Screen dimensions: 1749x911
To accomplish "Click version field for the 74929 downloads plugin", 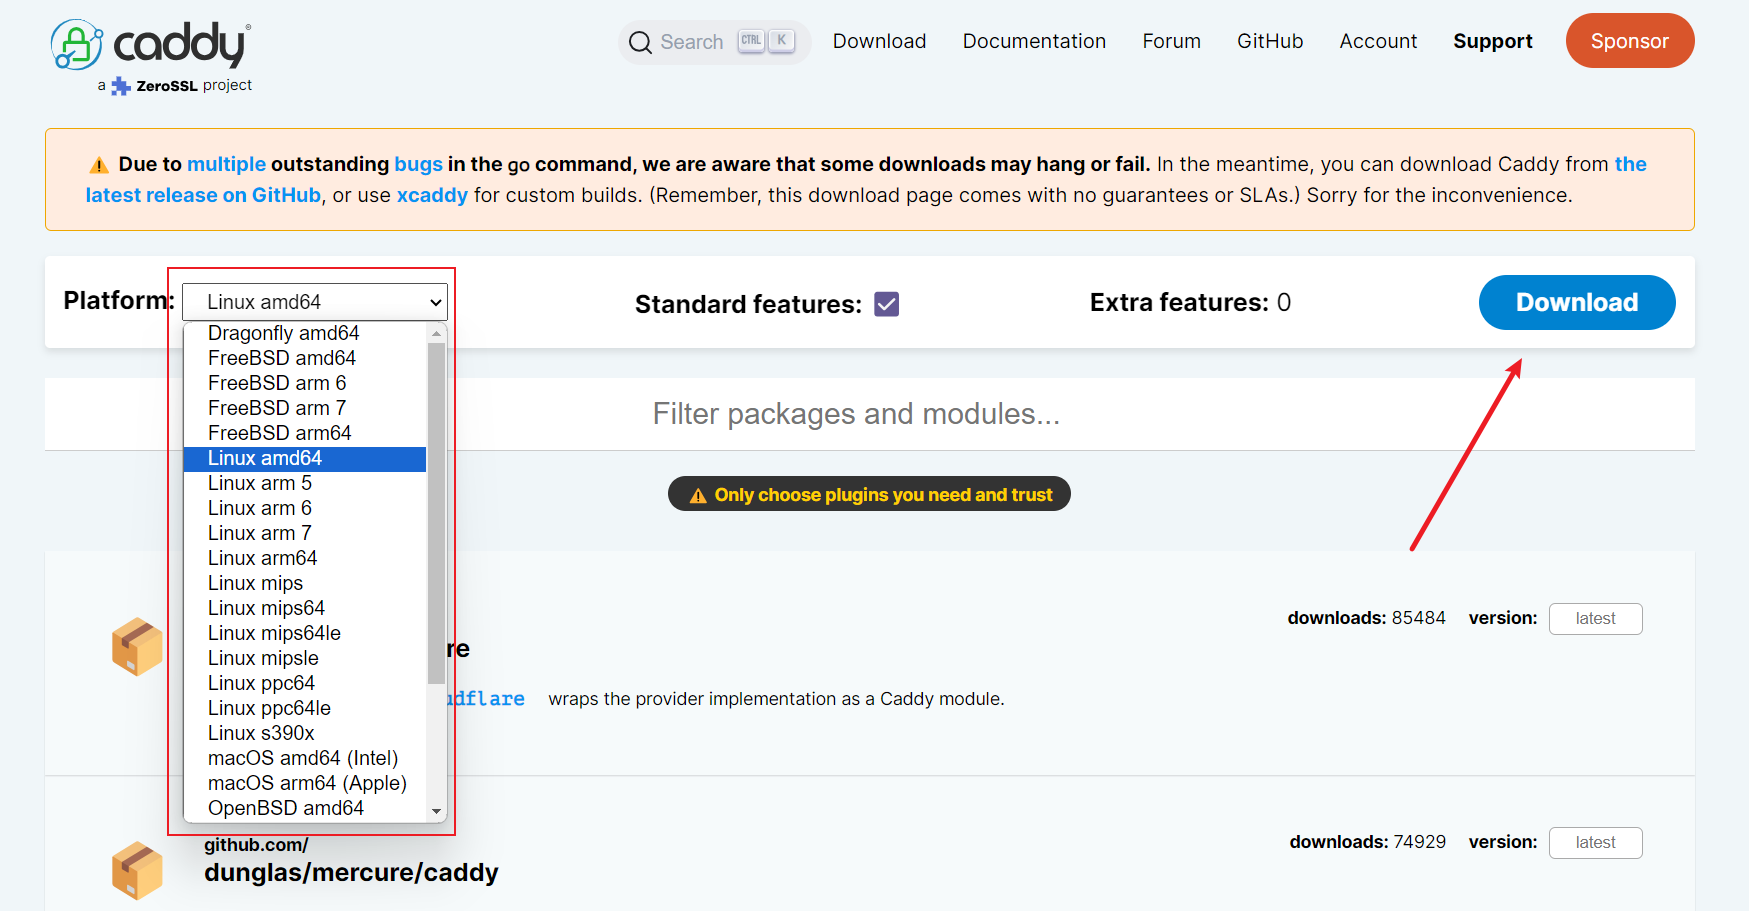I will (1595, 843).
